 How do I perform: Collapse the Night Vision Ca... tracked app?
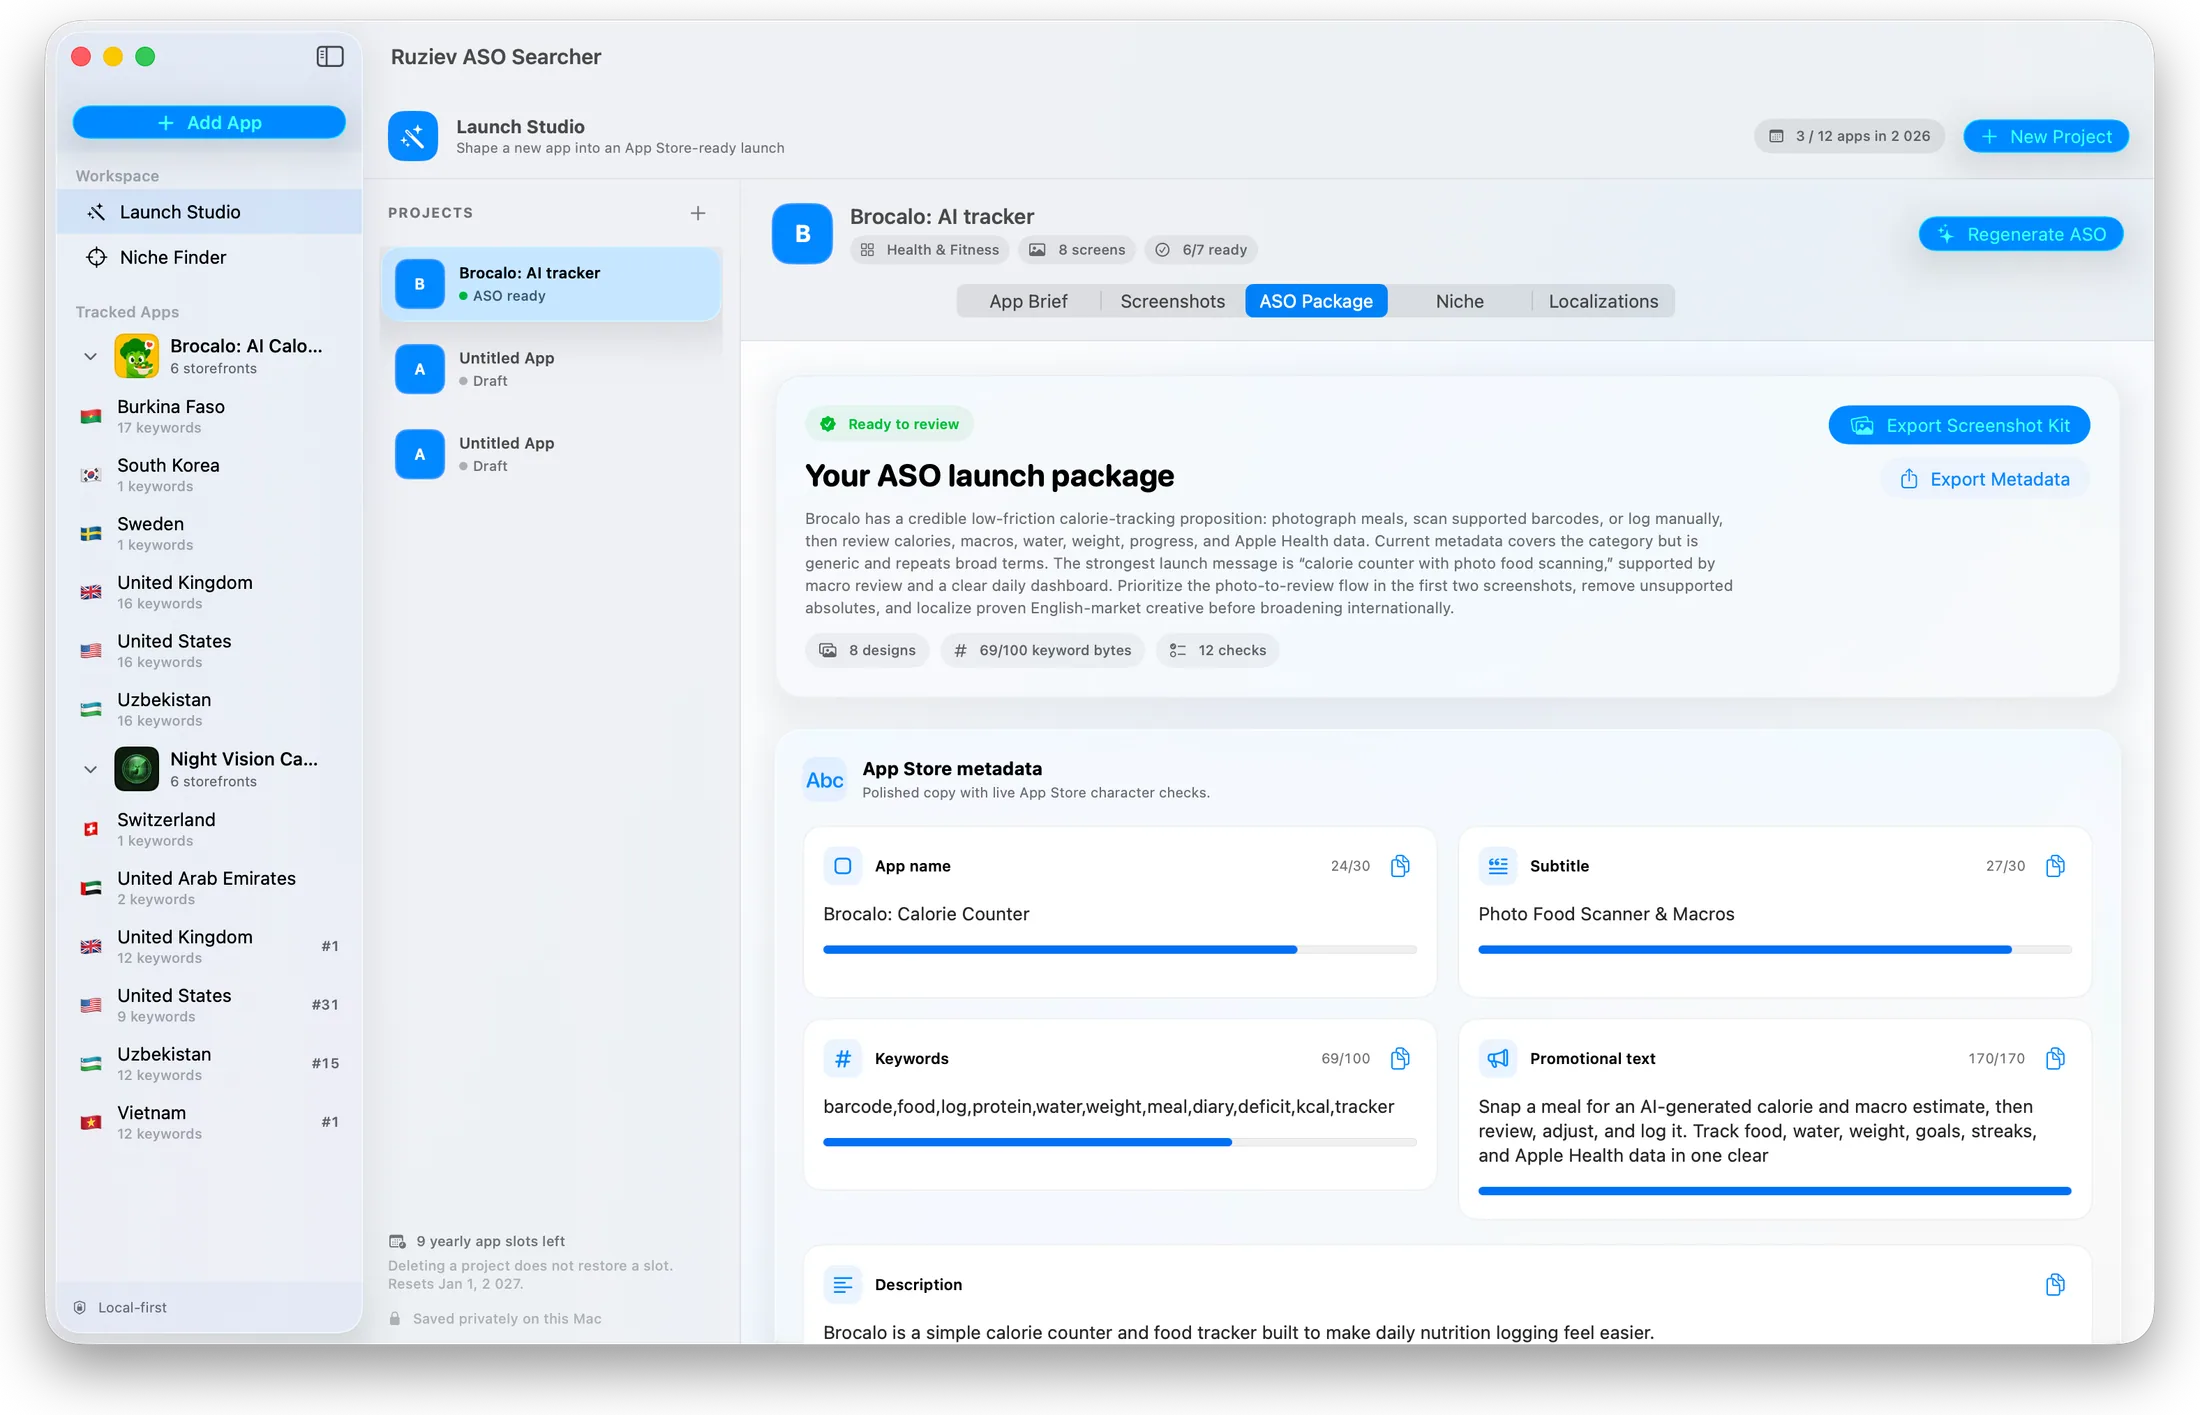point(90,769)
